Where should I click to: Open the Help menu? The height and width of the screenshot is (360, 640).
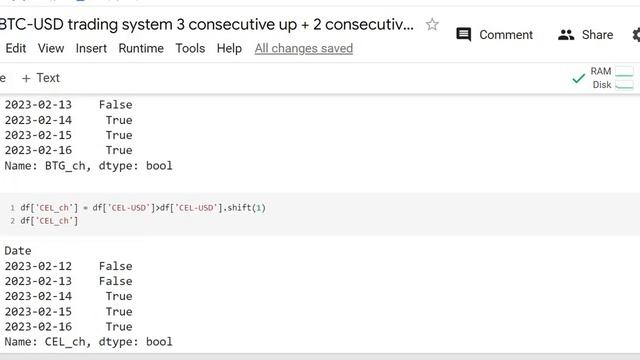pos(229,49)
